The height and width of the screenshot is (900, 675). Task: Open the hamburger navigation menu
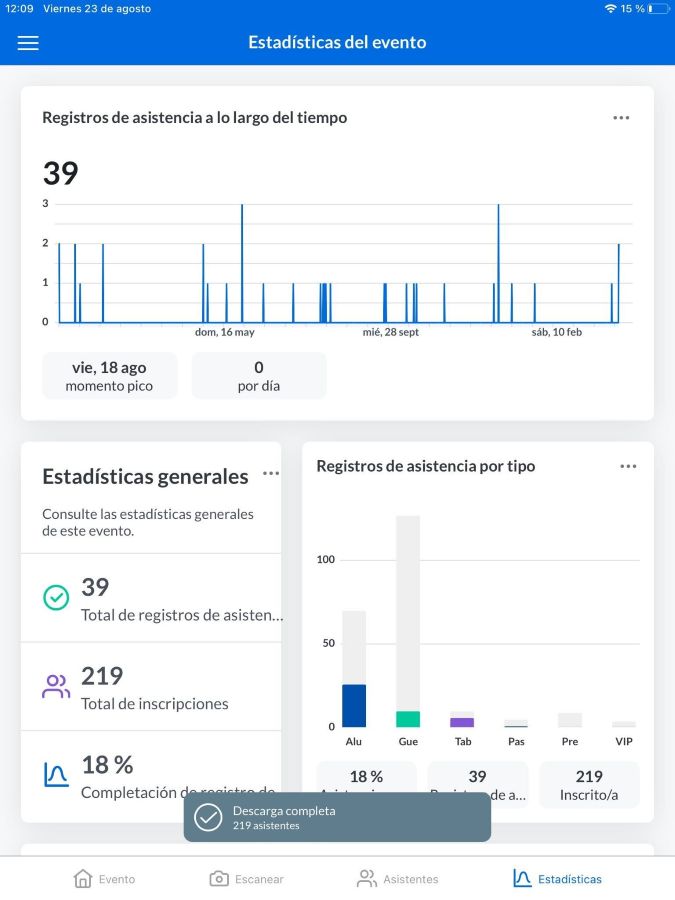pos(28,43)
